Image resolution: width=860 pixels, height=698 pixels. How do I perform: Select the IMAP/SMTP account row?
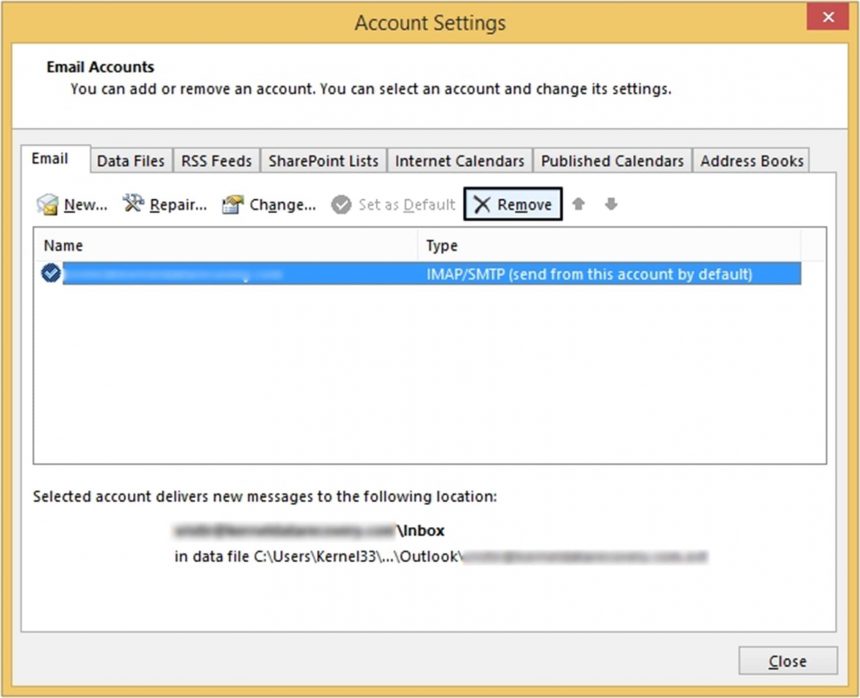pos(400,272)
